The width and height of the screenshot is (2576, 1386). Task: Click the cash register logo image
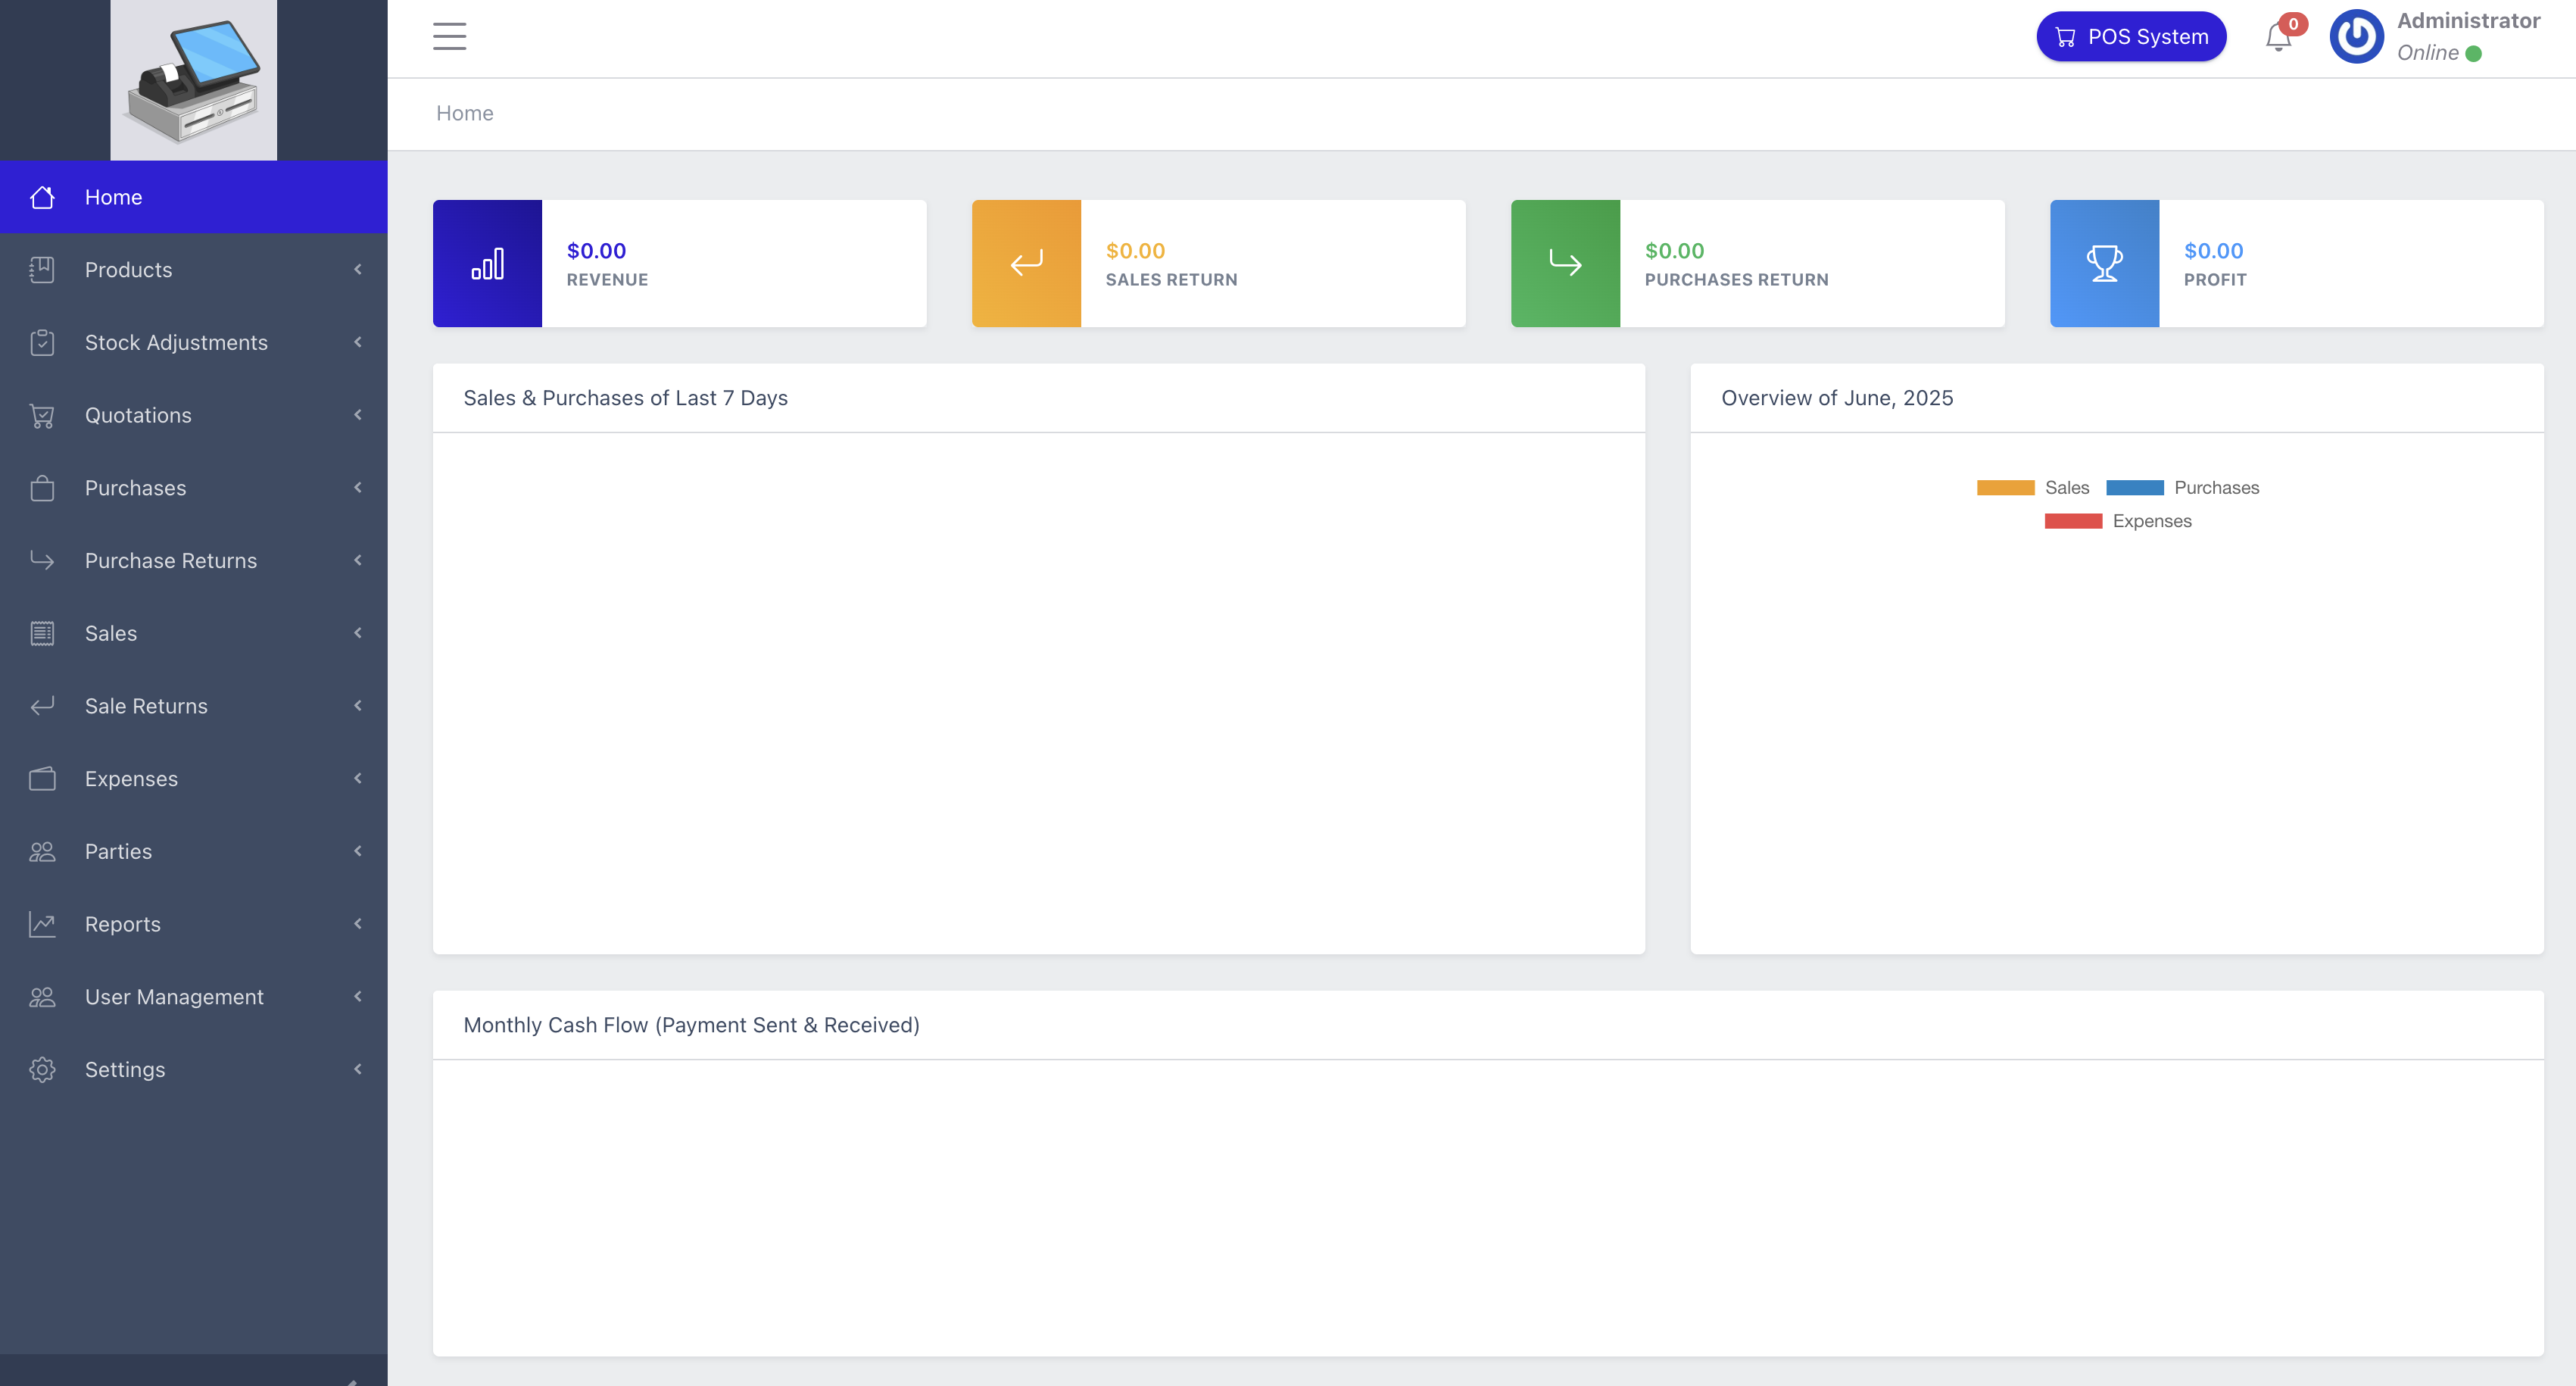point(193,80)
